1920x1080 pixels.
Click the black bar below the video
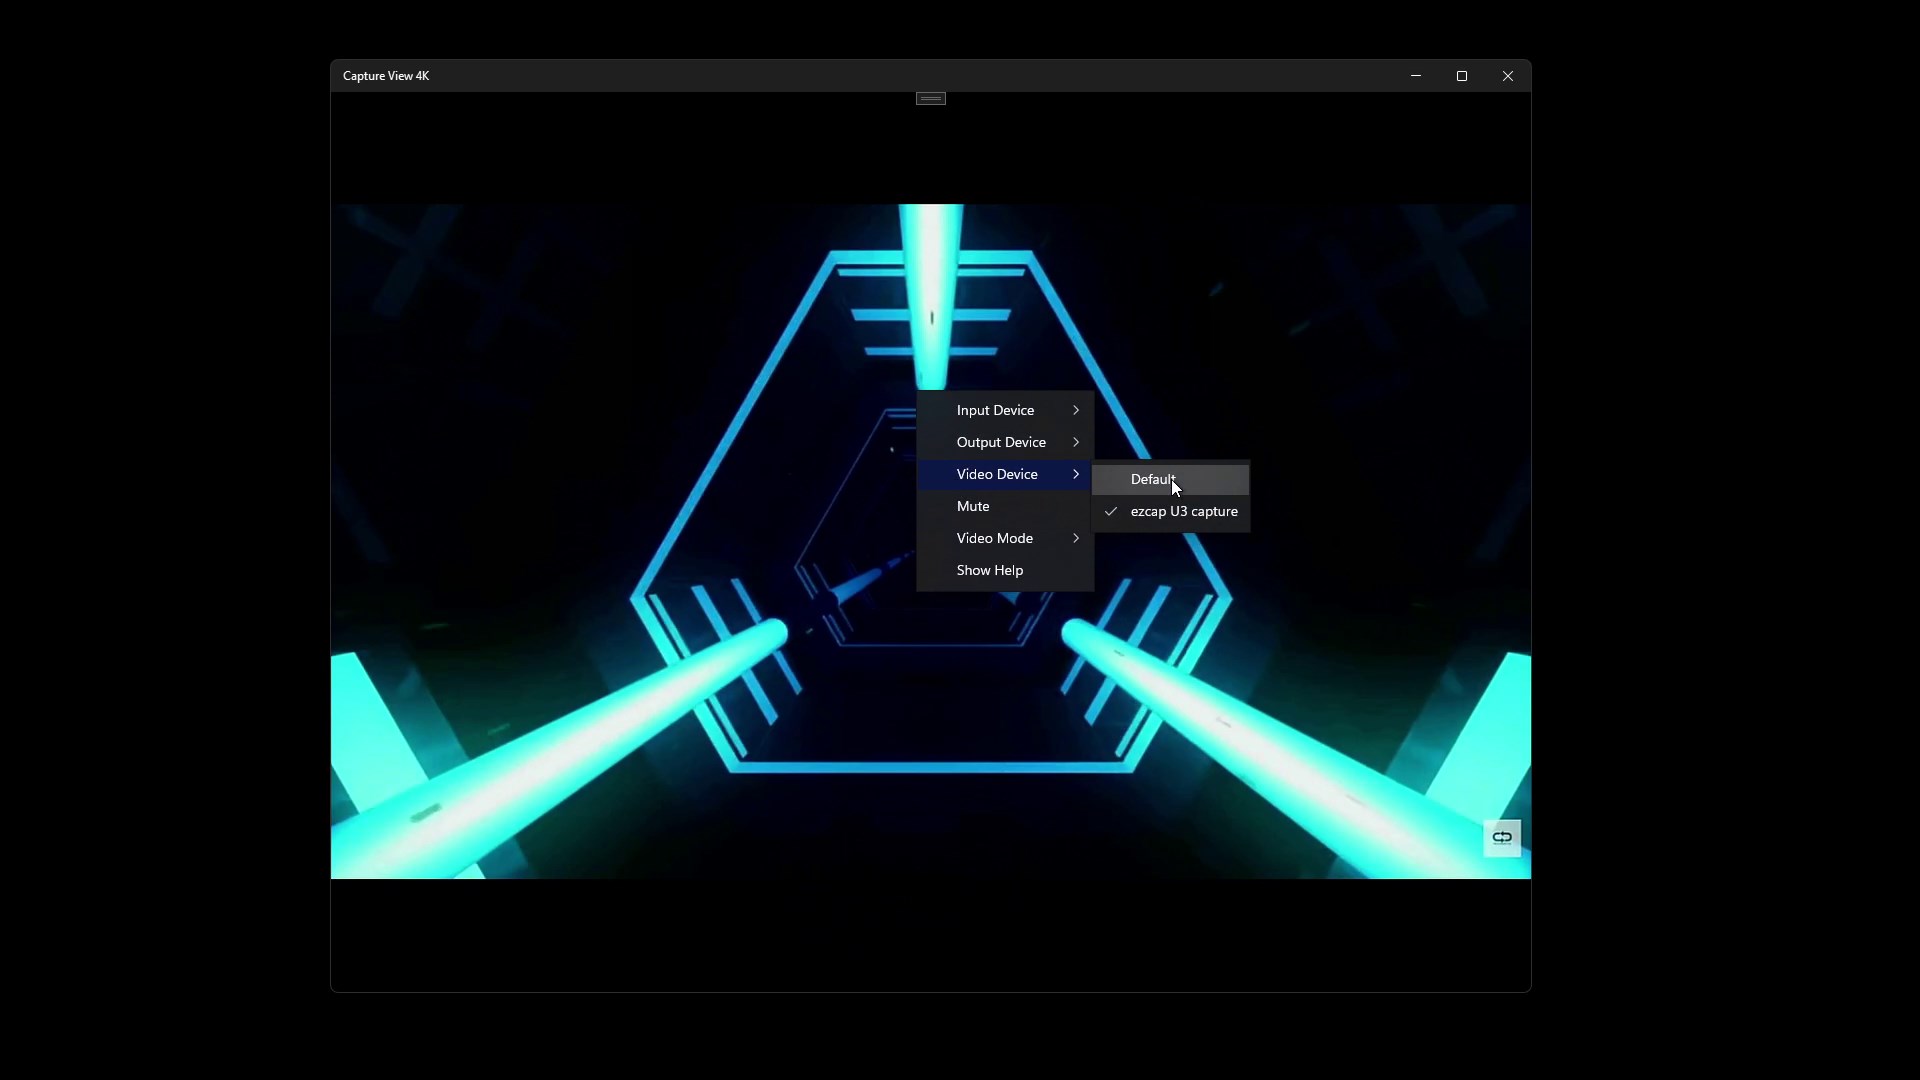coord(930,935)
